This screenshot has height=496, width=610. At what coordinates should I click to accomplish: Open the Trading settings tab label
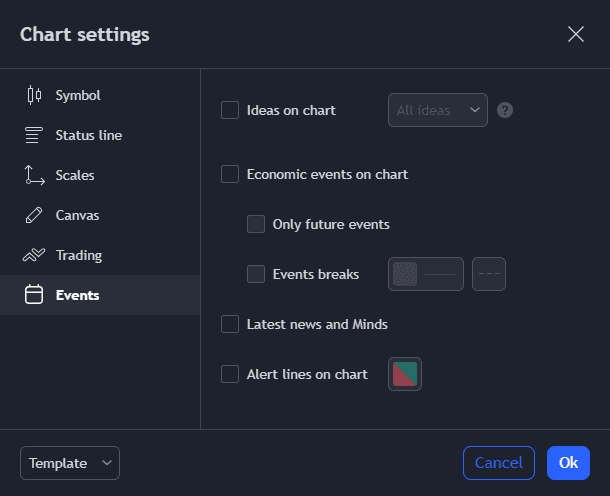click(x=79, y=255)
